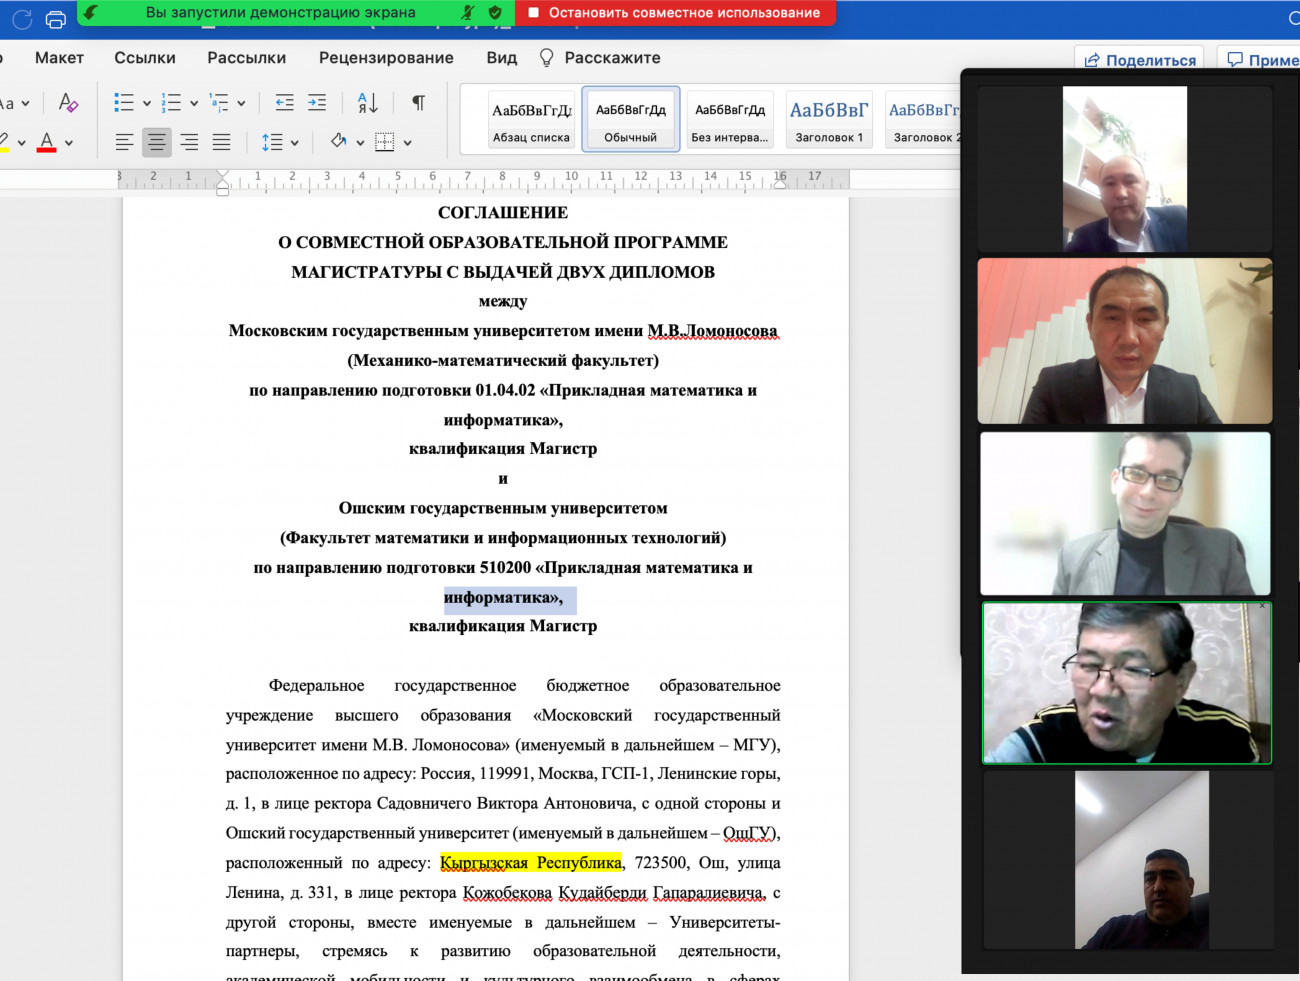The width and height of the screenshot is (1300, 981).
Task: Justify text across the page width
Action: (x=222, y=142)
